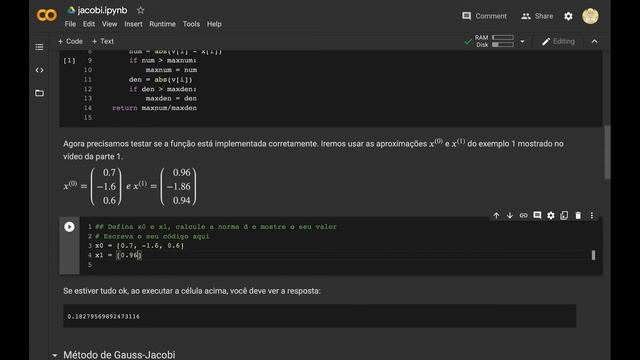Mirror cell in tab icon
This screenshot has height=360, width=640.
pos(564,216)
